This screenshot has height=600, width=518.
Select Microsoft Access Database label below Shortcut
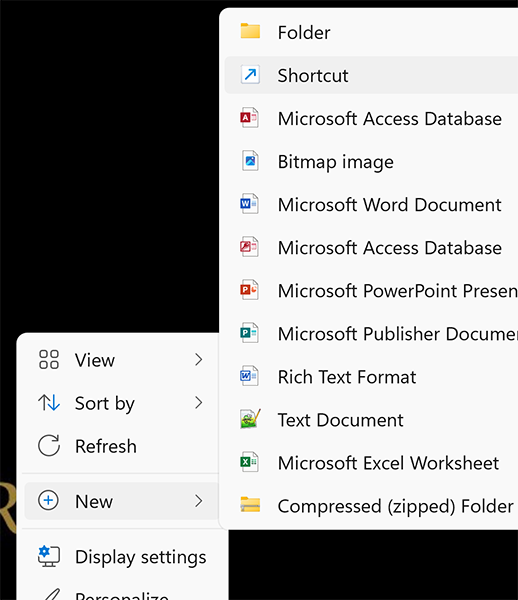pos(390,118)
